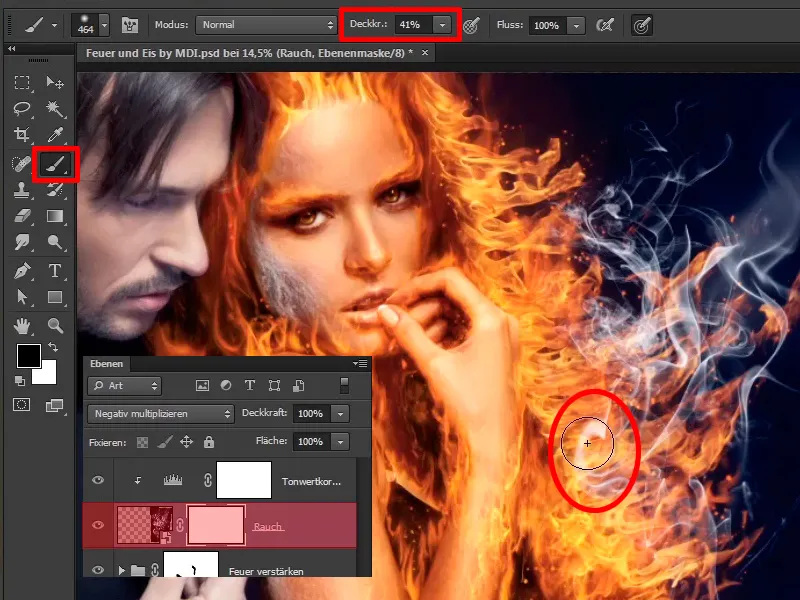The height and width of the screenshot is (600, 800).
Task: Toggle Quick Mask mode
Action: click(21, 405)
